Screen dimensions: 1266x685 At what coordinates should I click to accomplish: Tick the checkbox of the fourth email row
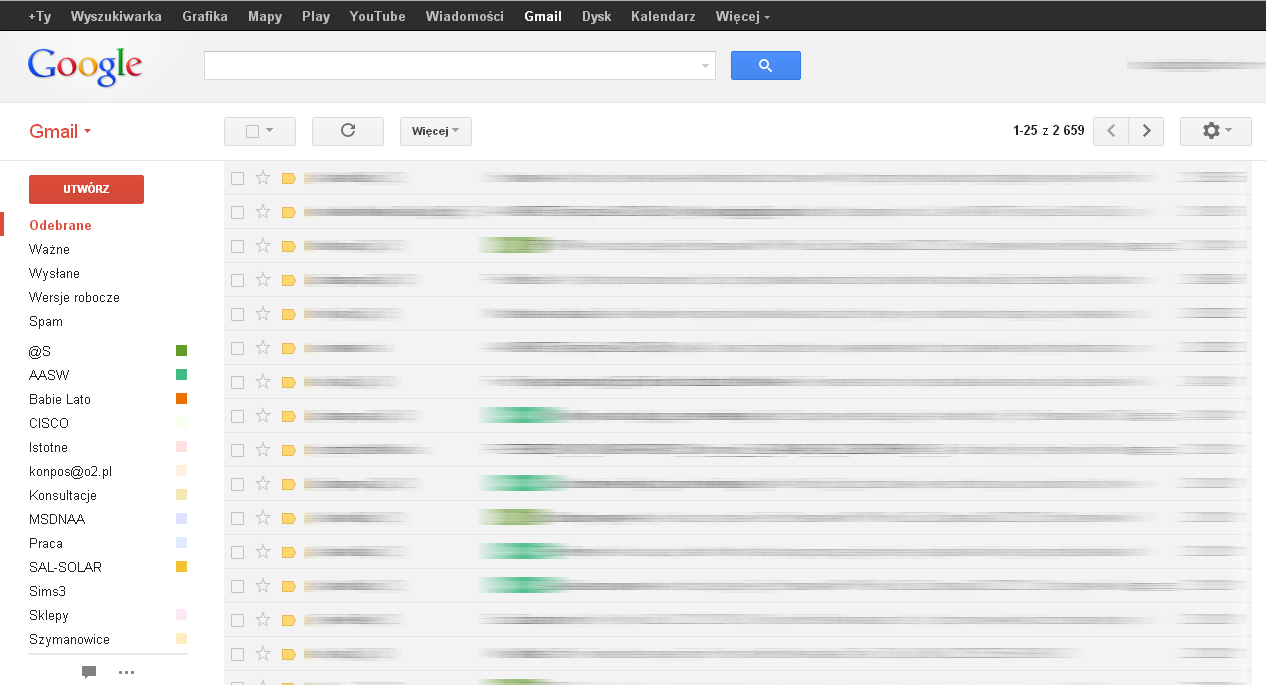238,280
